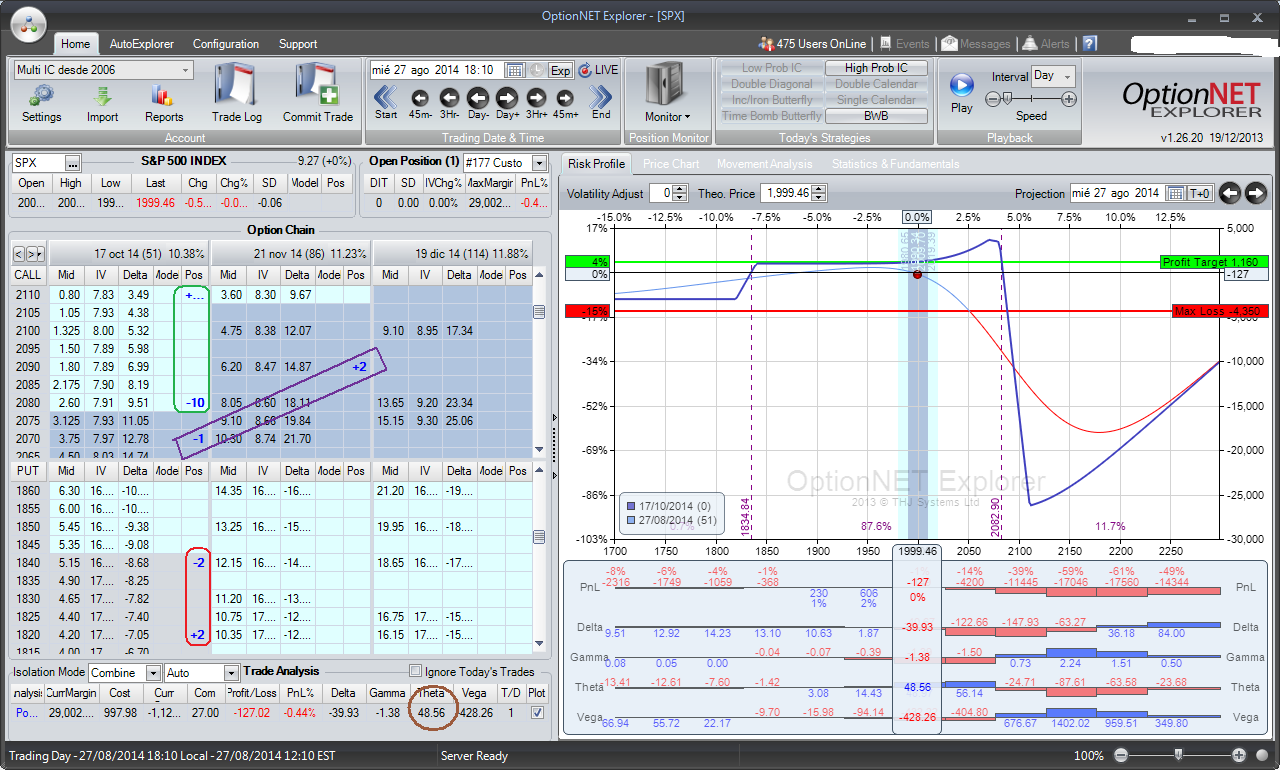Open the Configuration menu tab

tap(225, 44)
